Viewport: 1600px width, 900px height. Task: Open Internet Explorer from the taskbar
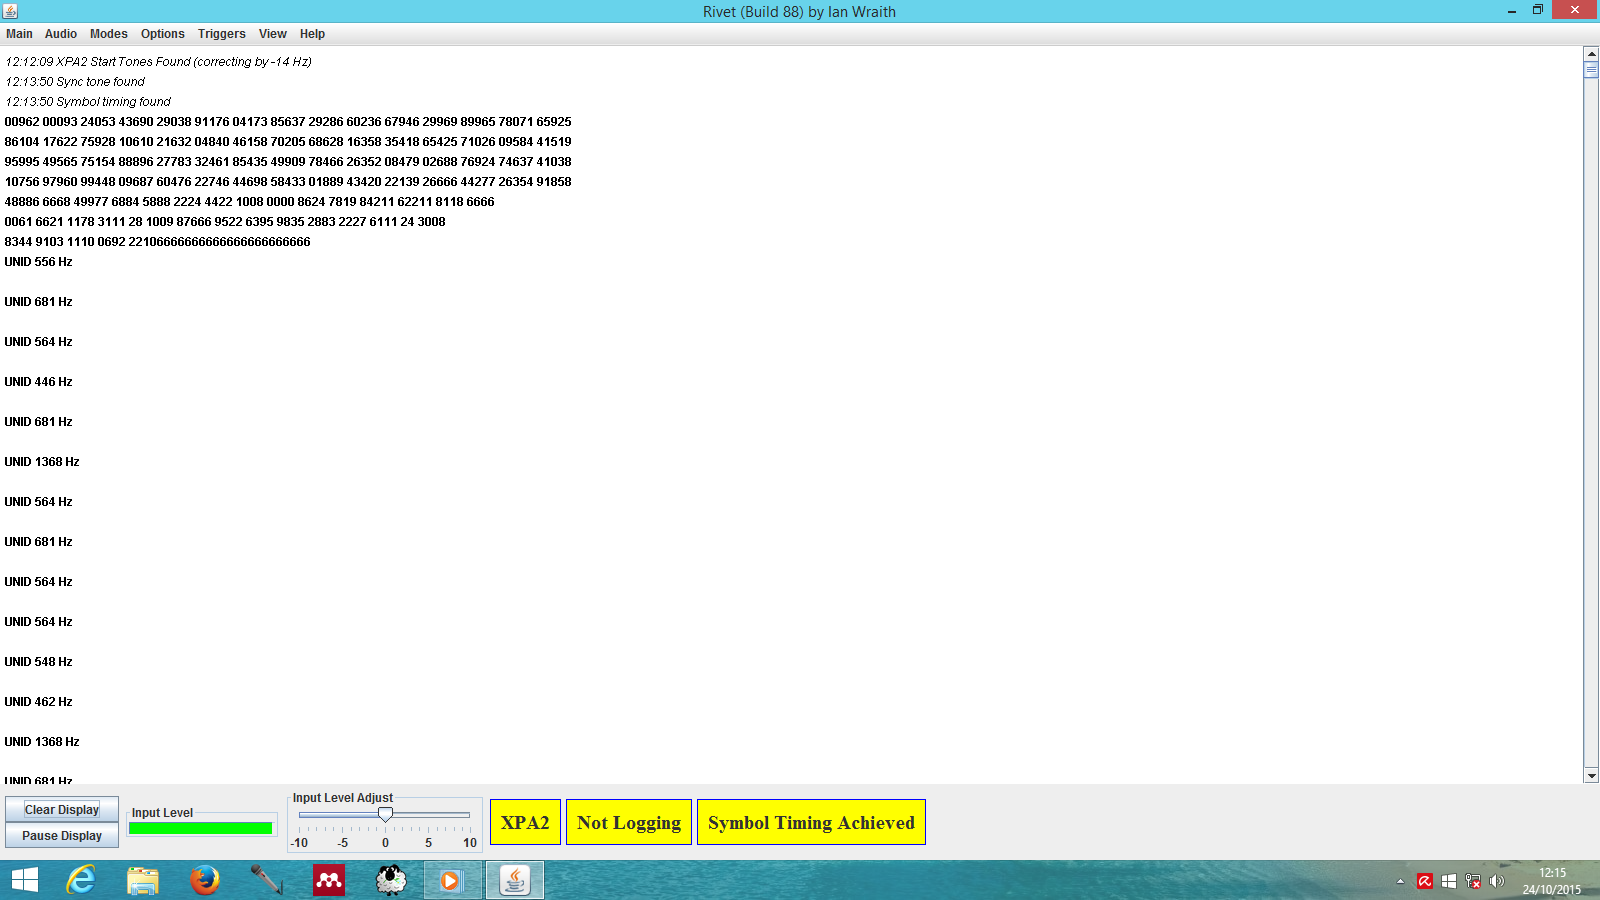80,880
